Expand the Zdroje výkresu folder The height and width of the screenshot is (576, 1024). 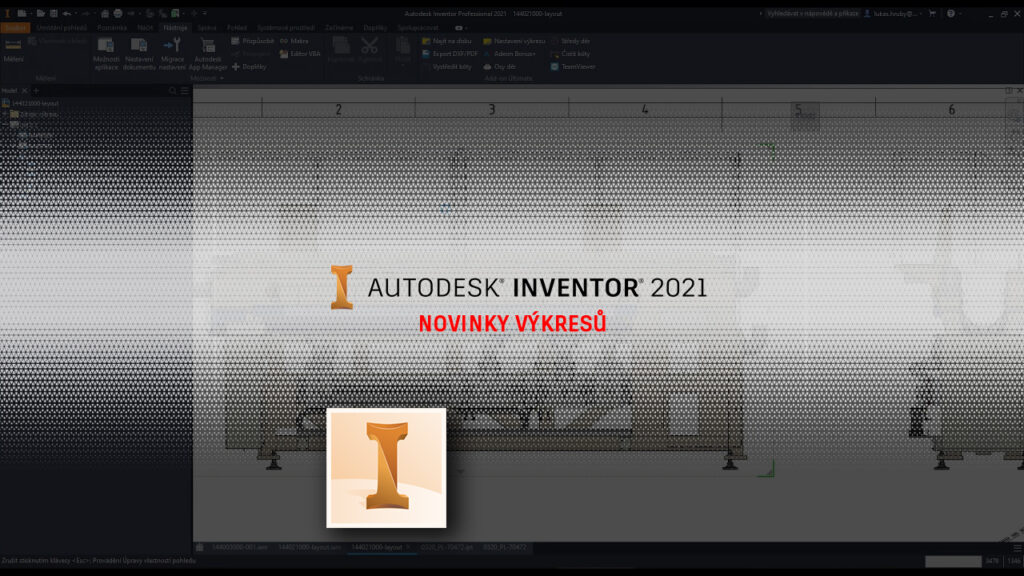[x=6, y=114]
